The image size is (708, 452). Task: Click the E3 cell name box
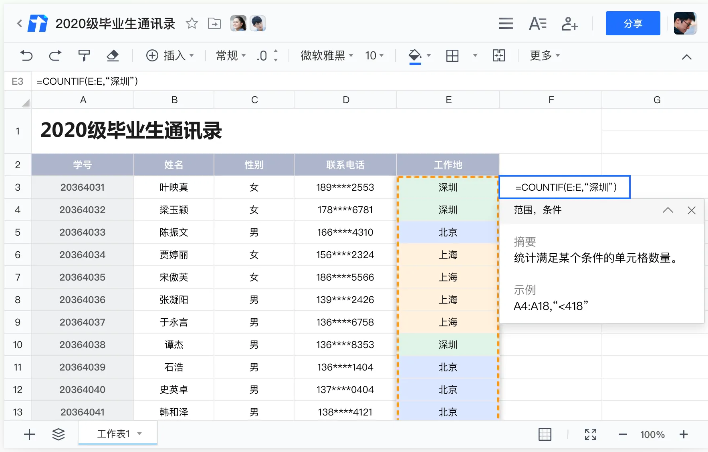[17, 81]
